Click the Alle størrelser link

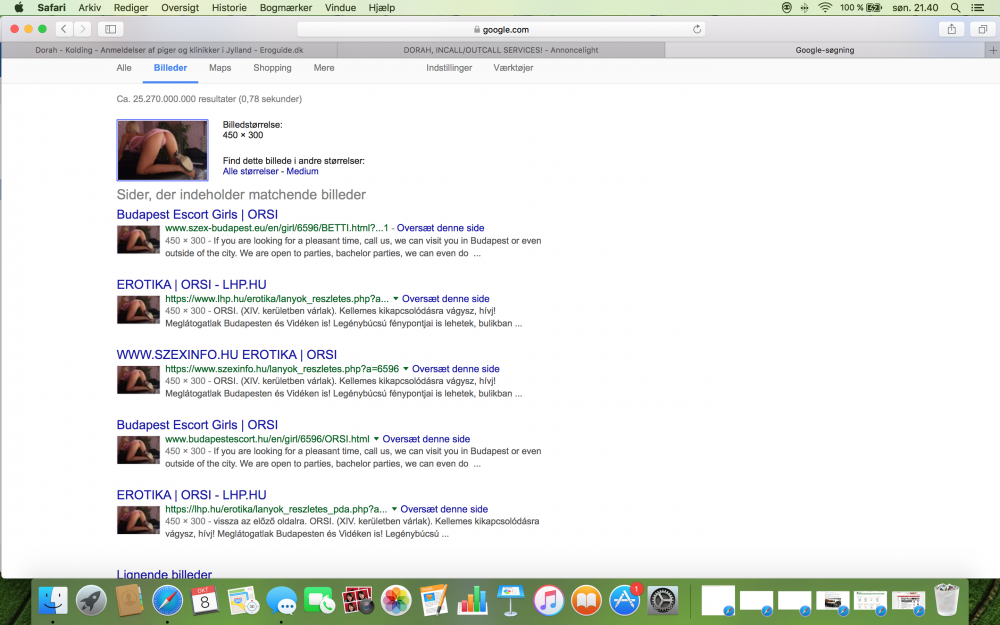point(251,171)
